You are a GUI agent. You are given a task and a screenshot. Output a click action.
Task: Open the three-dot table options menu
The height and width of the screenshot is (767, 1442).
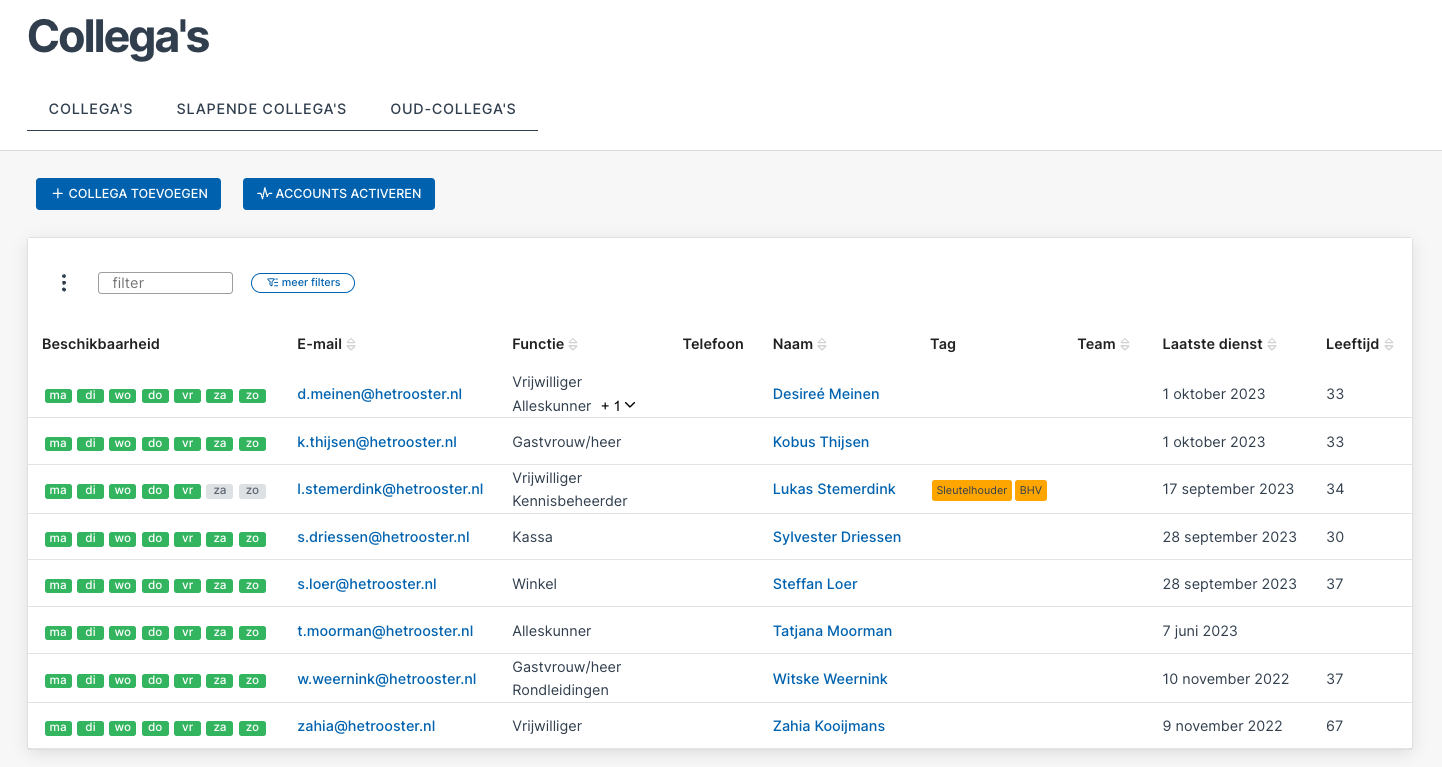tap(64, 283)
